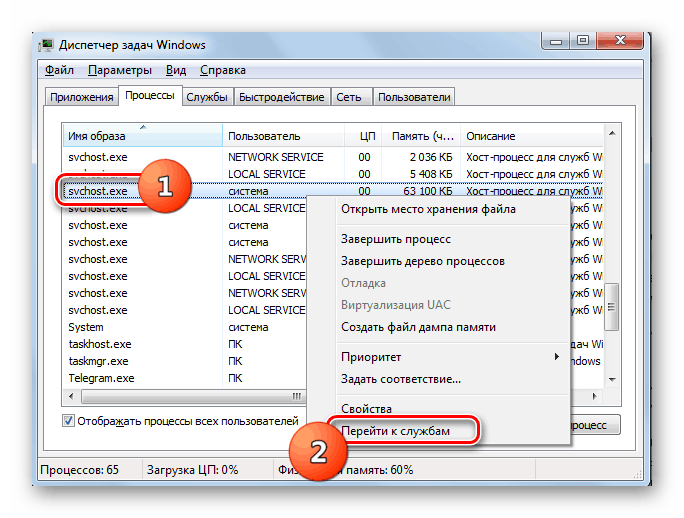Click horizontal scrollbar left arrow
This screenshot has width=684, height=518.
point(71,396)
